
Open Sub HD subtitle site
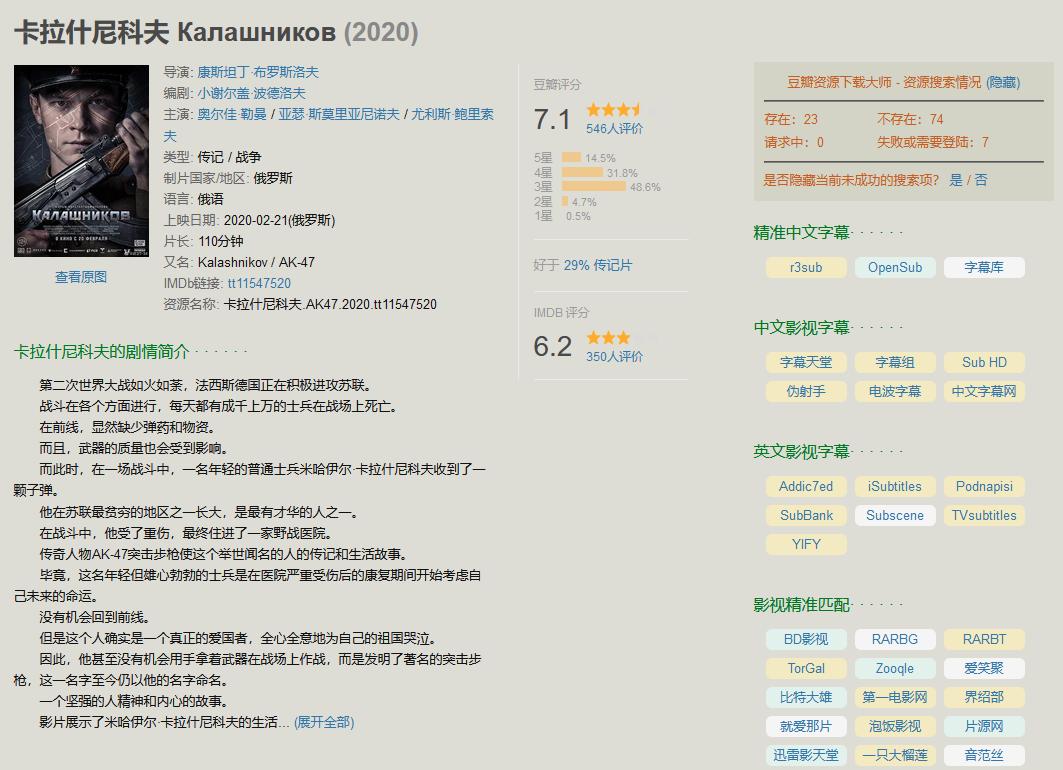pos(983,362)
